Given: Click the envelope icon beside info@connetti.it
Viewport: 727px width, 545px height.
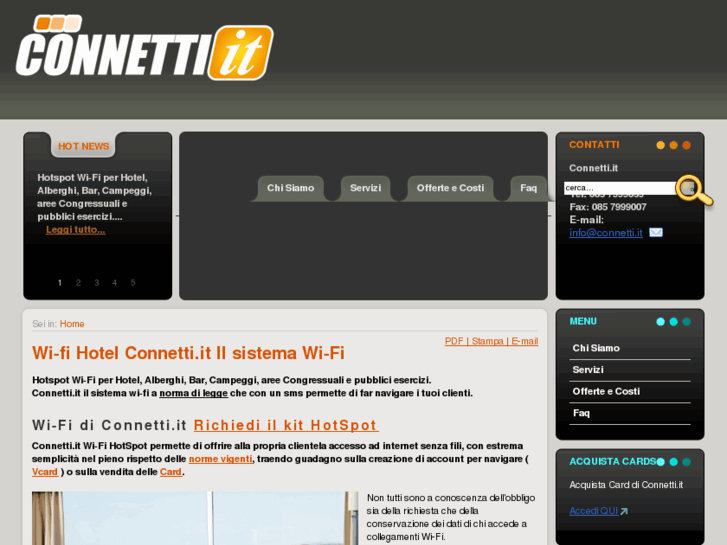Looking at the screenshot, I should pos(656,232).
